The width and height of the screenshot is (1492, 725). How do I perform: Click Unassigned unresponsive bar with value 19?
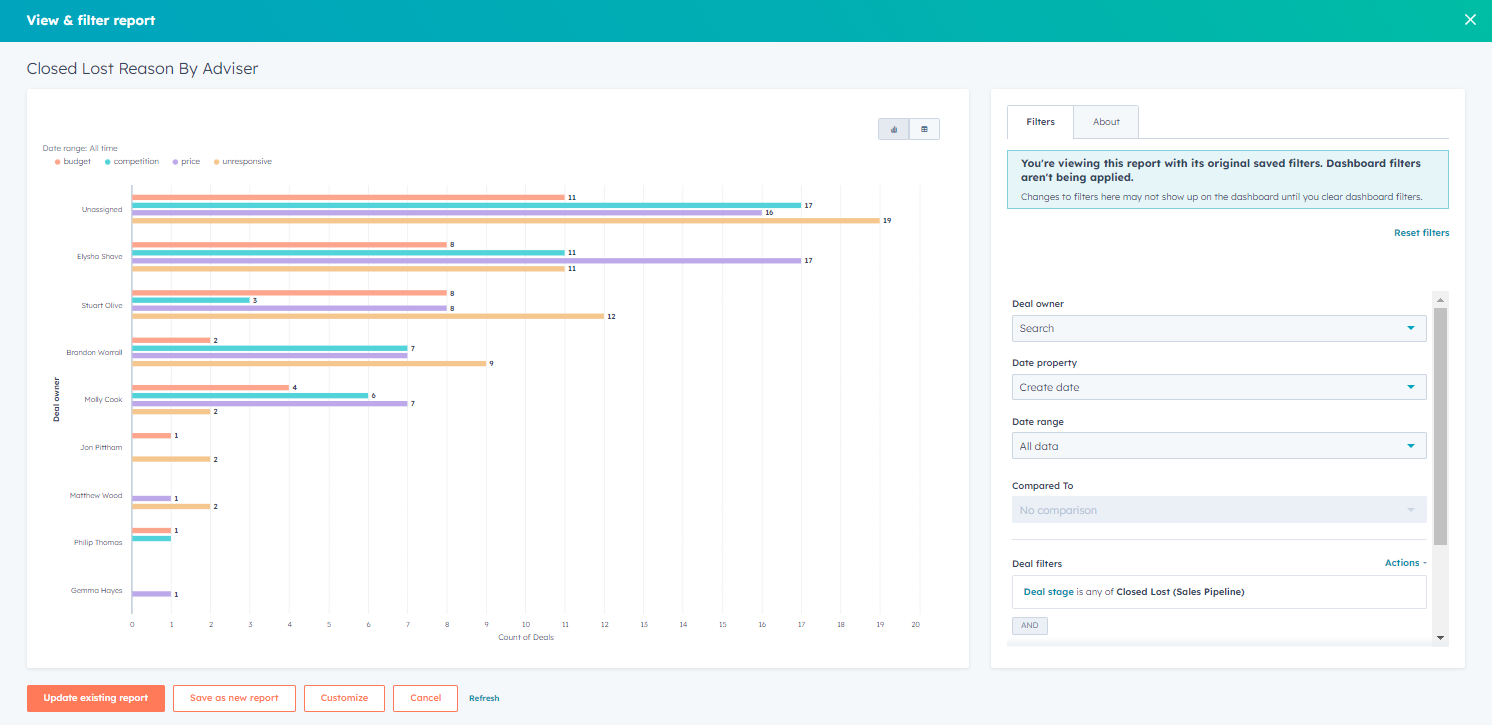pyautogui.click(x=505, y=221)
